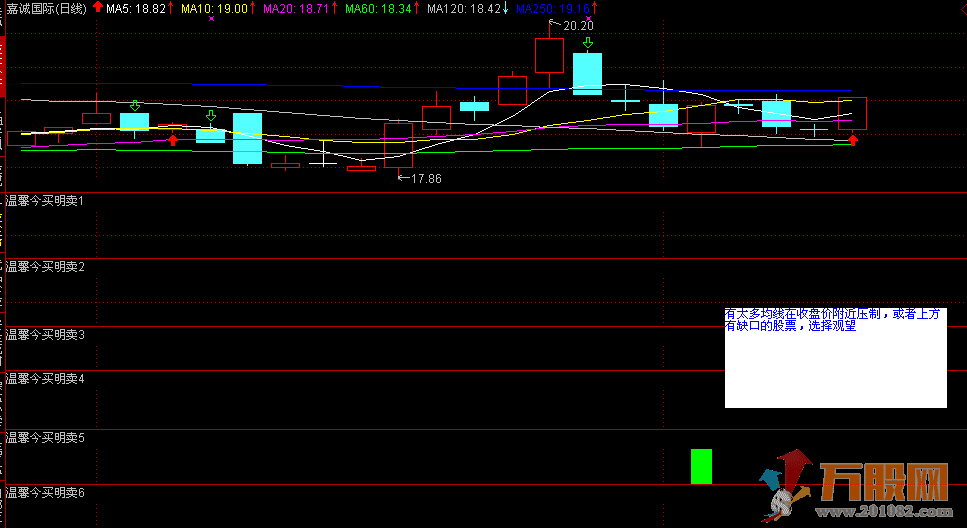This screenshot has width=967, height=528.
Task: Select the MA5: 18.82 indicator label
Action: [136, 8]
